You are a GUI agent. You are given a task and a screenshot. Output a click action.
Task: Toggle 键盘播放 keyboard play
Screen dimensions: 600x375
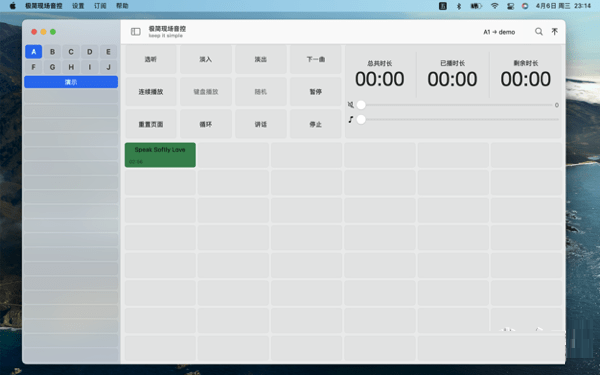pos(206,92)
